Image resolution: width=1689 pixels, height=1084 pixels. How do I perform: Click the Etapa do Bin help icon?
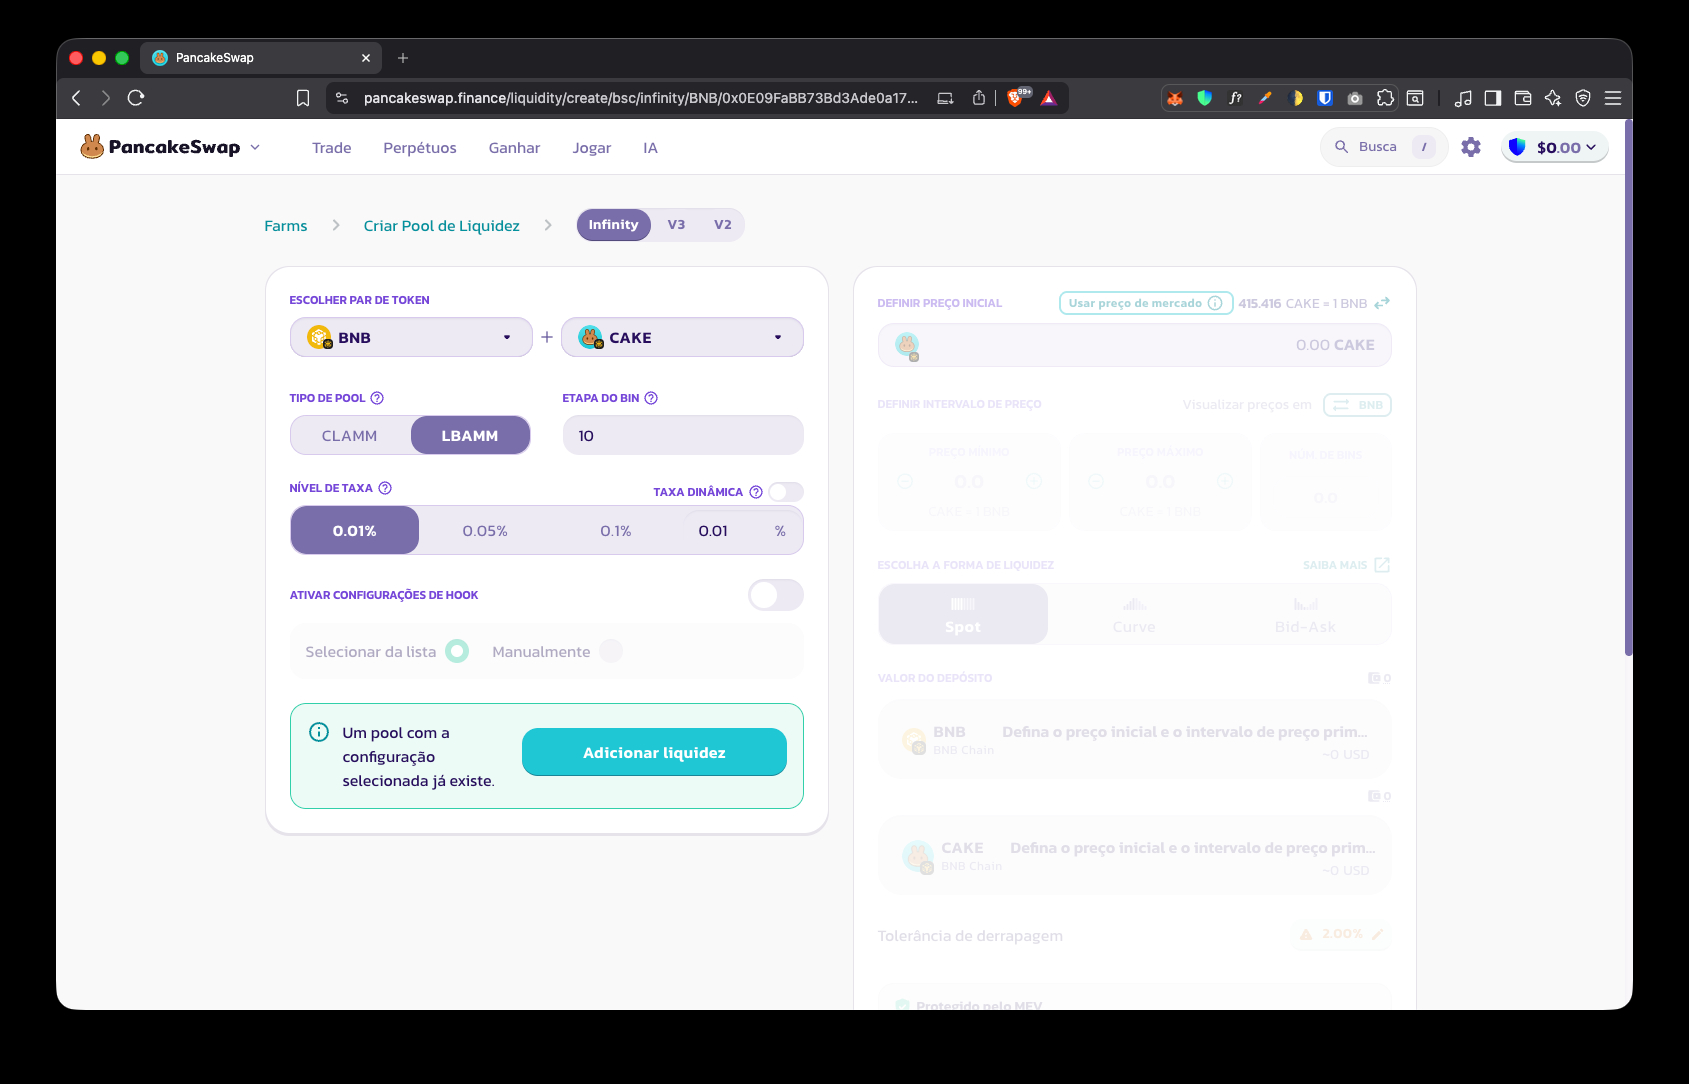click(x=651, y=398)
